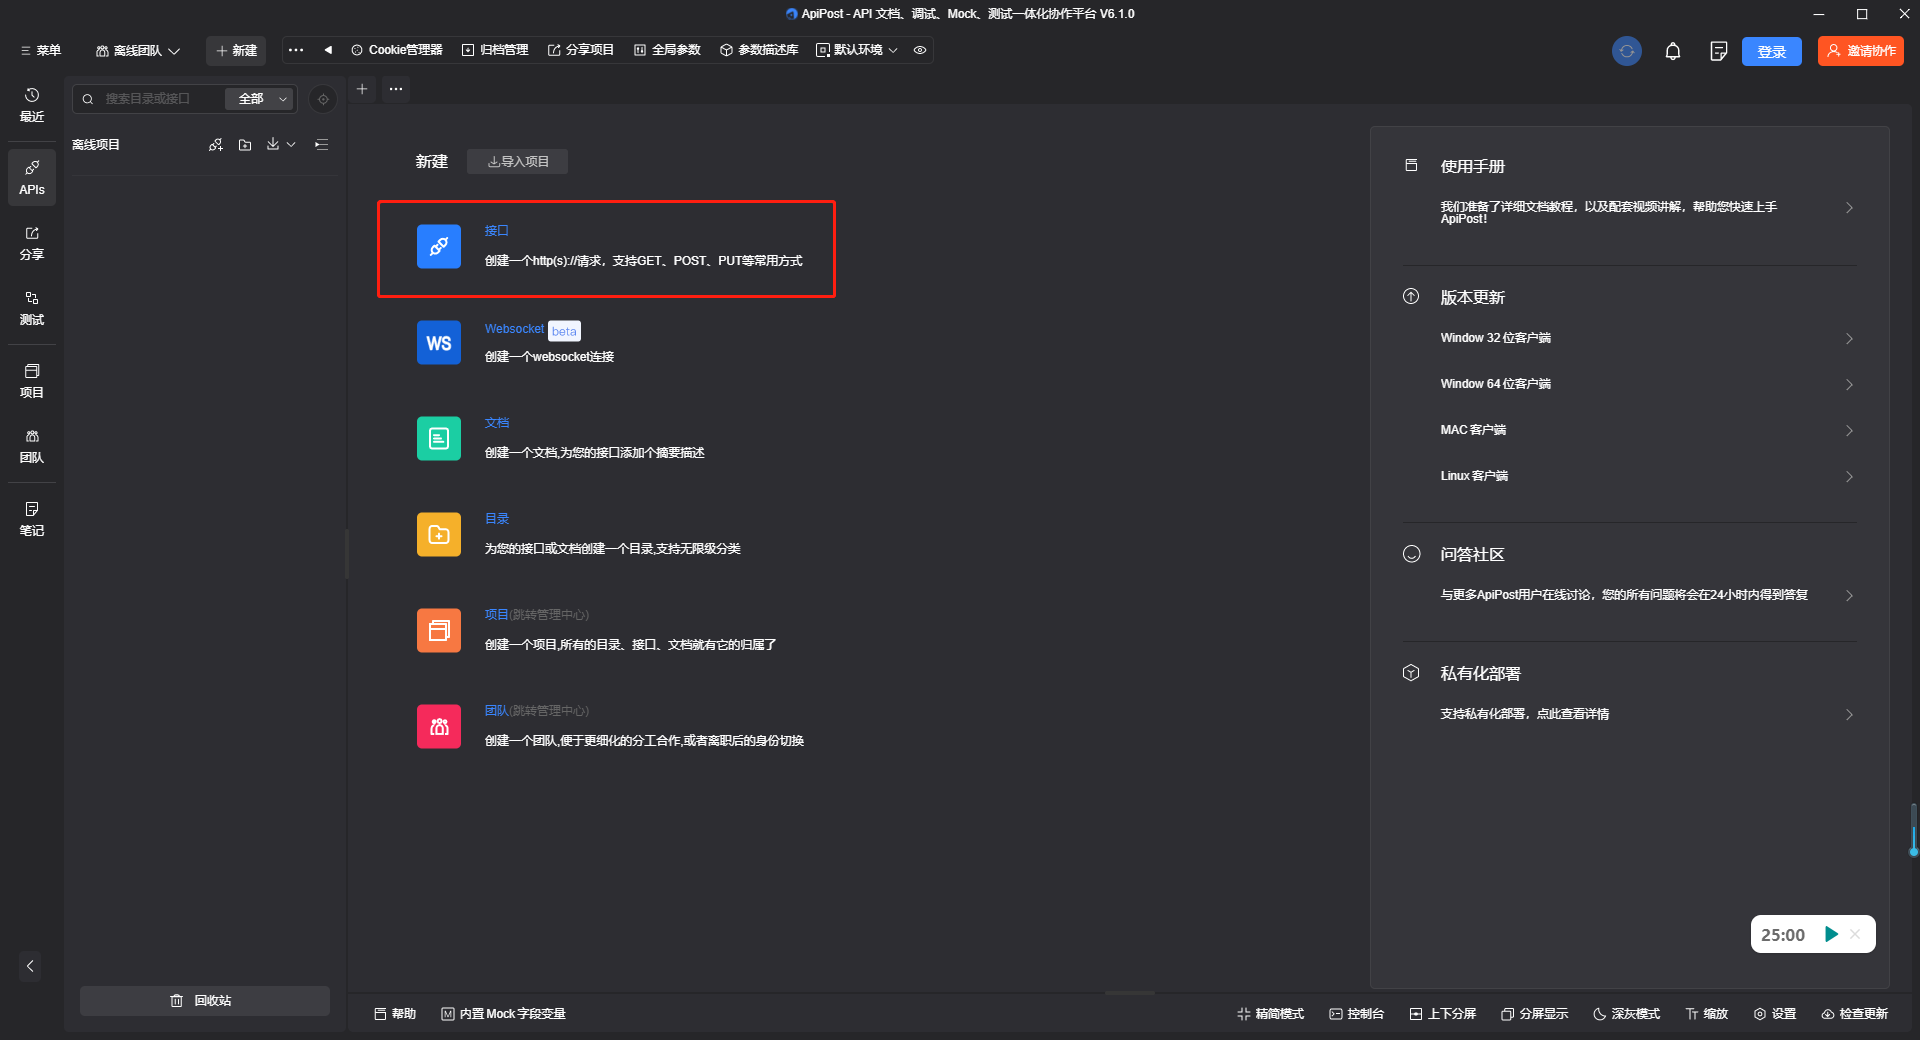Screen dimensions: 1920x1040
Task: Open the note icon next to 登录
Action: (1718, 51)
